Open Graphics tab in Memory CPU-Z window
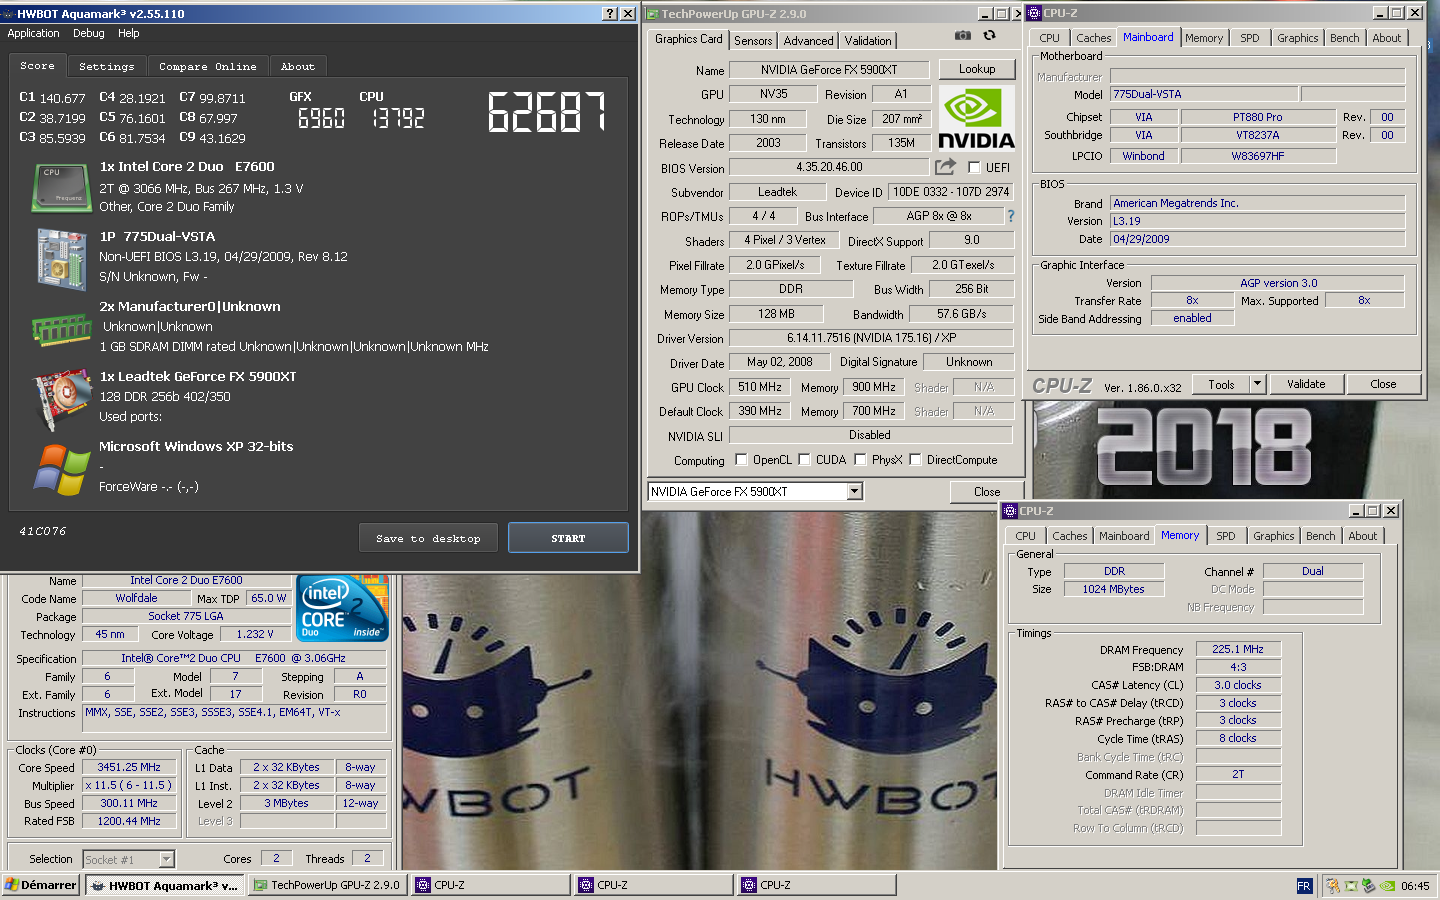The image size is (1440, 900). 1274,536
